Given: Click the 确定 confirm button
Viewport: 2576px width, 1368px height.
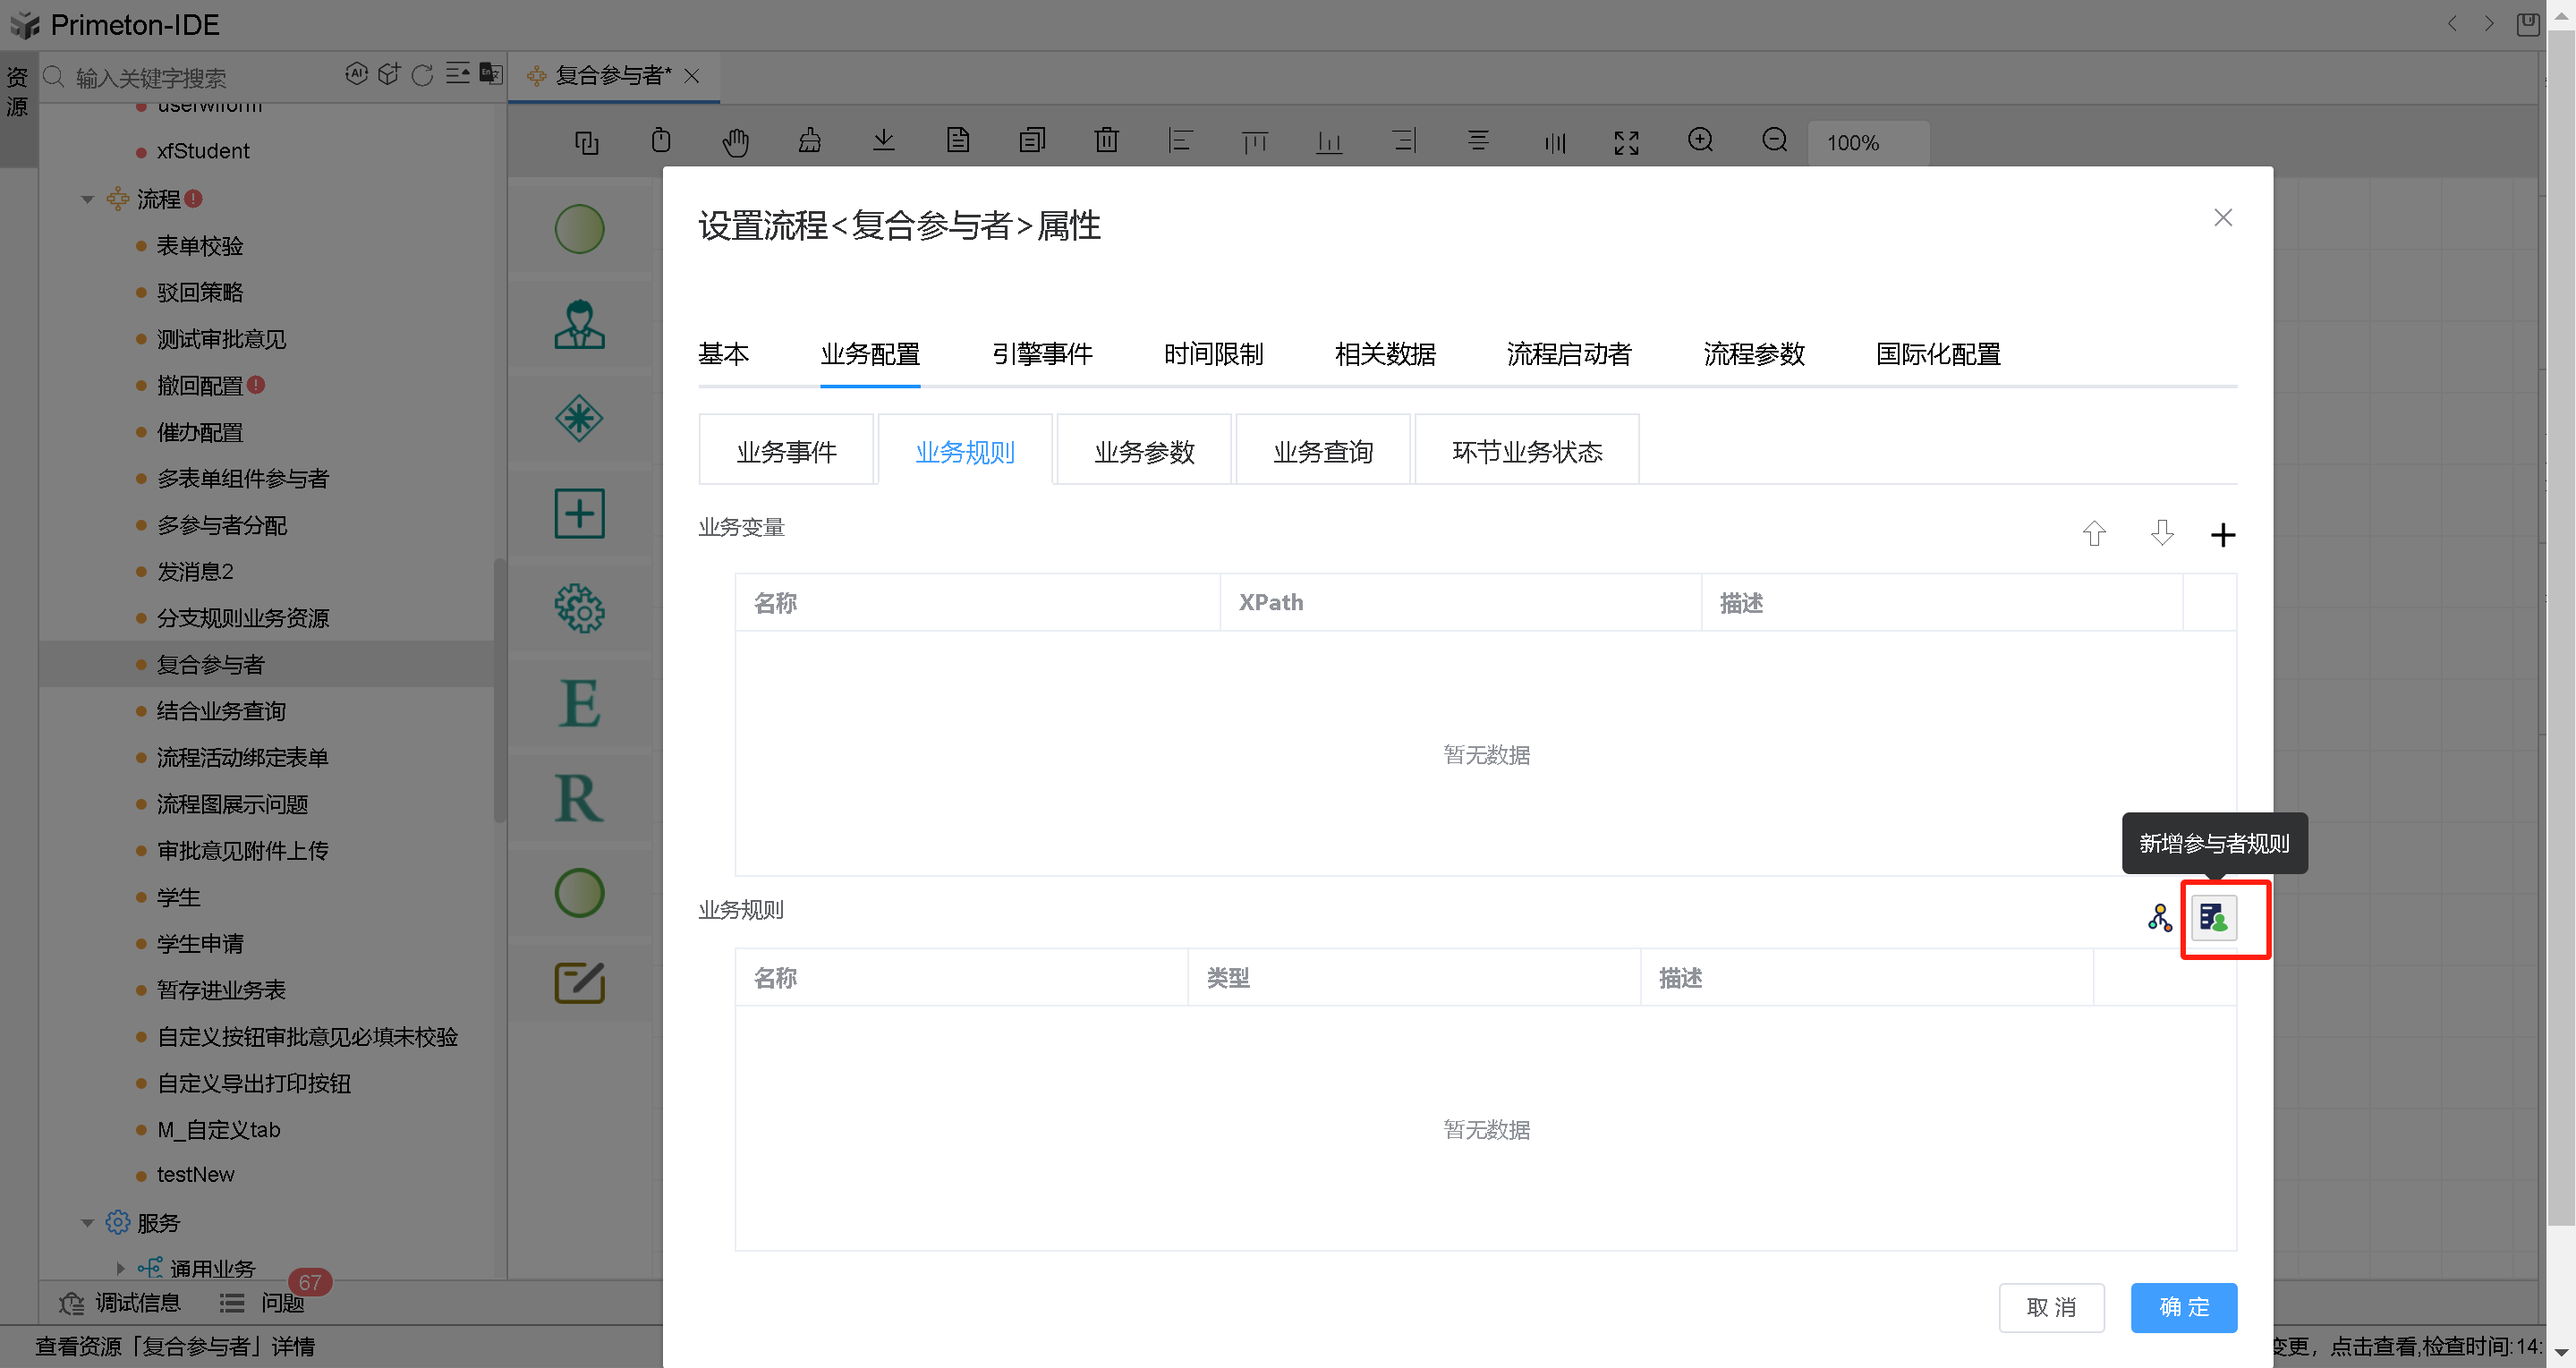Looking at the screenshot, I should [x=2183, y=1306].
